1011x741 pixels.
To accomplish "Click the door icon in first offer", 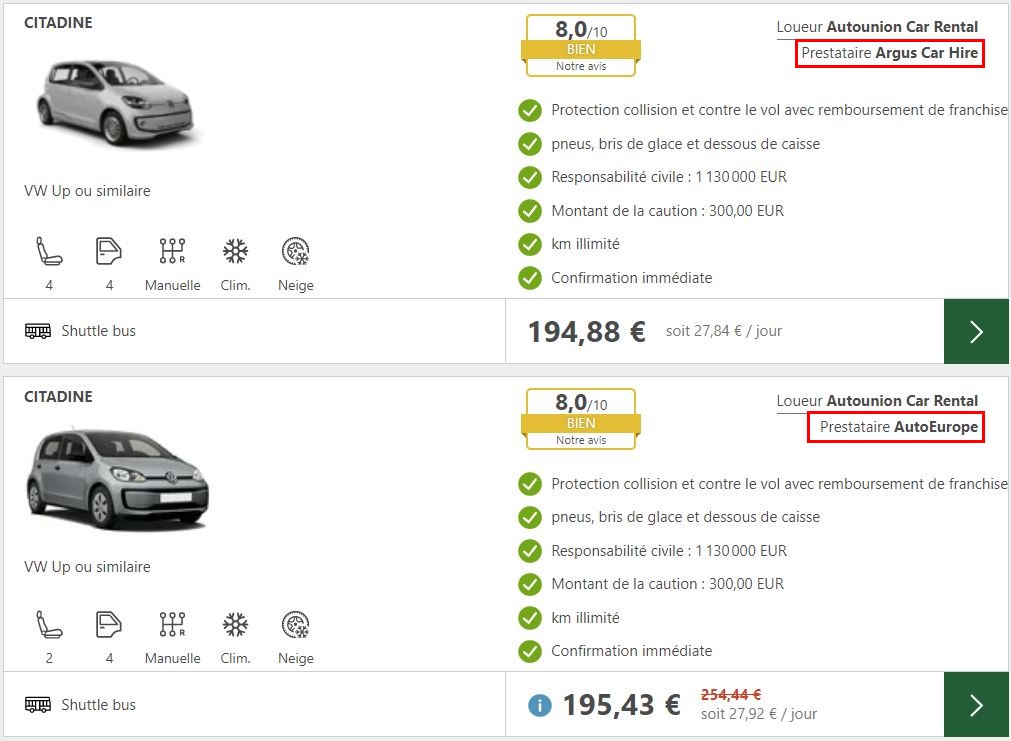I will tap(109, 251).
